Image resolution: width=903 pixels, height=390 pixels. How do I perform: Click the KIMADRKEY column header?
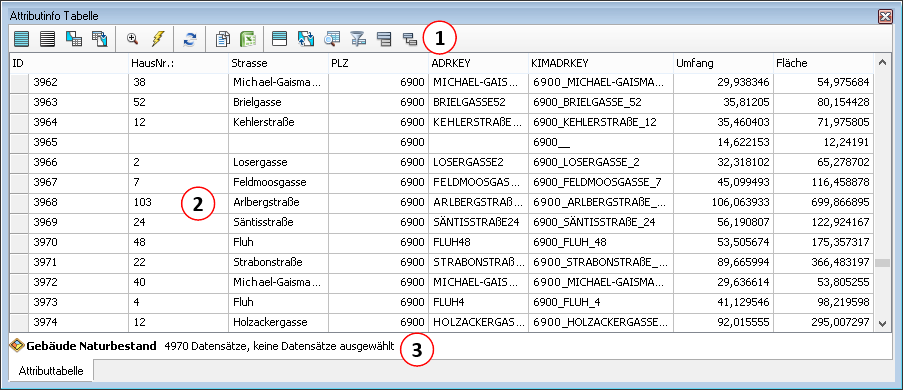pyautogui.click(x=601, y=63)
